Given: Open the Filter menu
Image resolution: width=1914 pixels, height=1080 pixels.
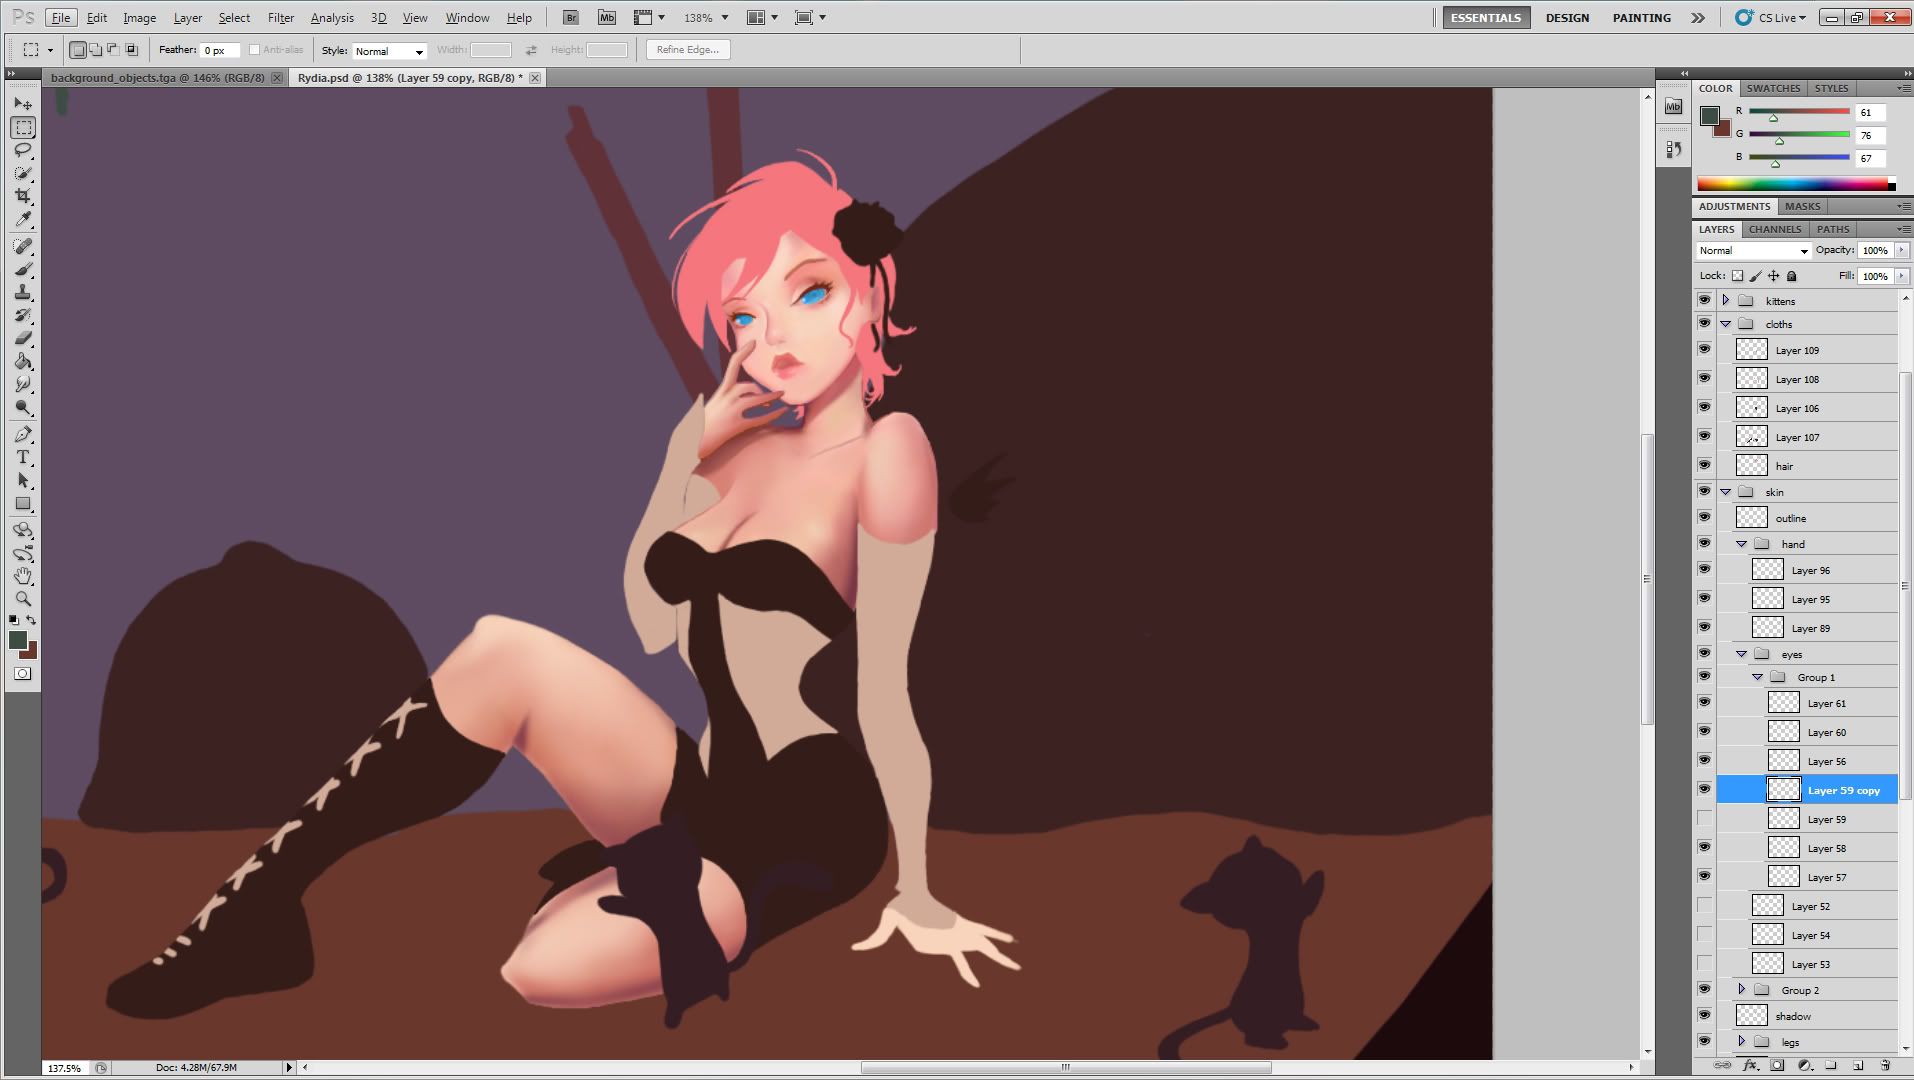Looking at the screenshot, I should pyautogui.click(x=281, y=18).
